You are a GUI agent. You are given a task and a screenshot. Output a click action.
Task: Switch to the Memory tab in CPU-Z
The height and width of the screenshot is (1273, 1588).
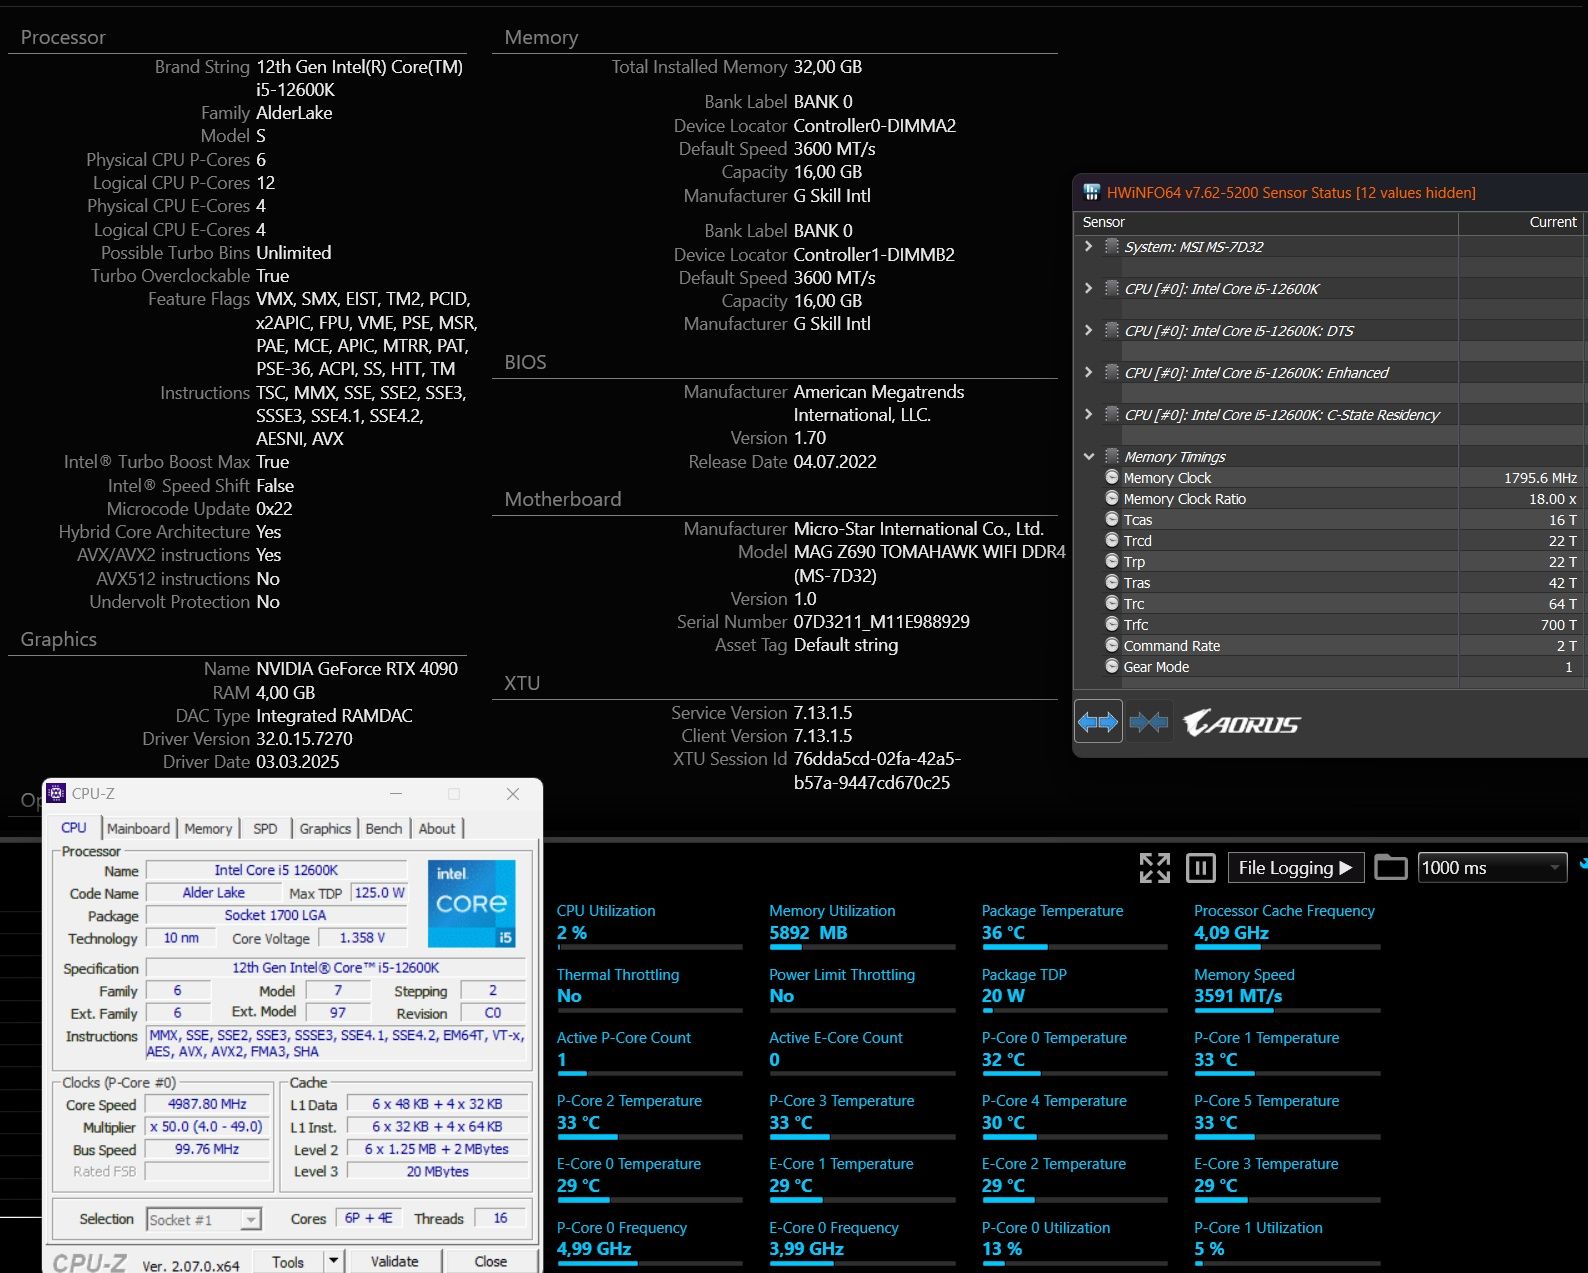(208, 829)
